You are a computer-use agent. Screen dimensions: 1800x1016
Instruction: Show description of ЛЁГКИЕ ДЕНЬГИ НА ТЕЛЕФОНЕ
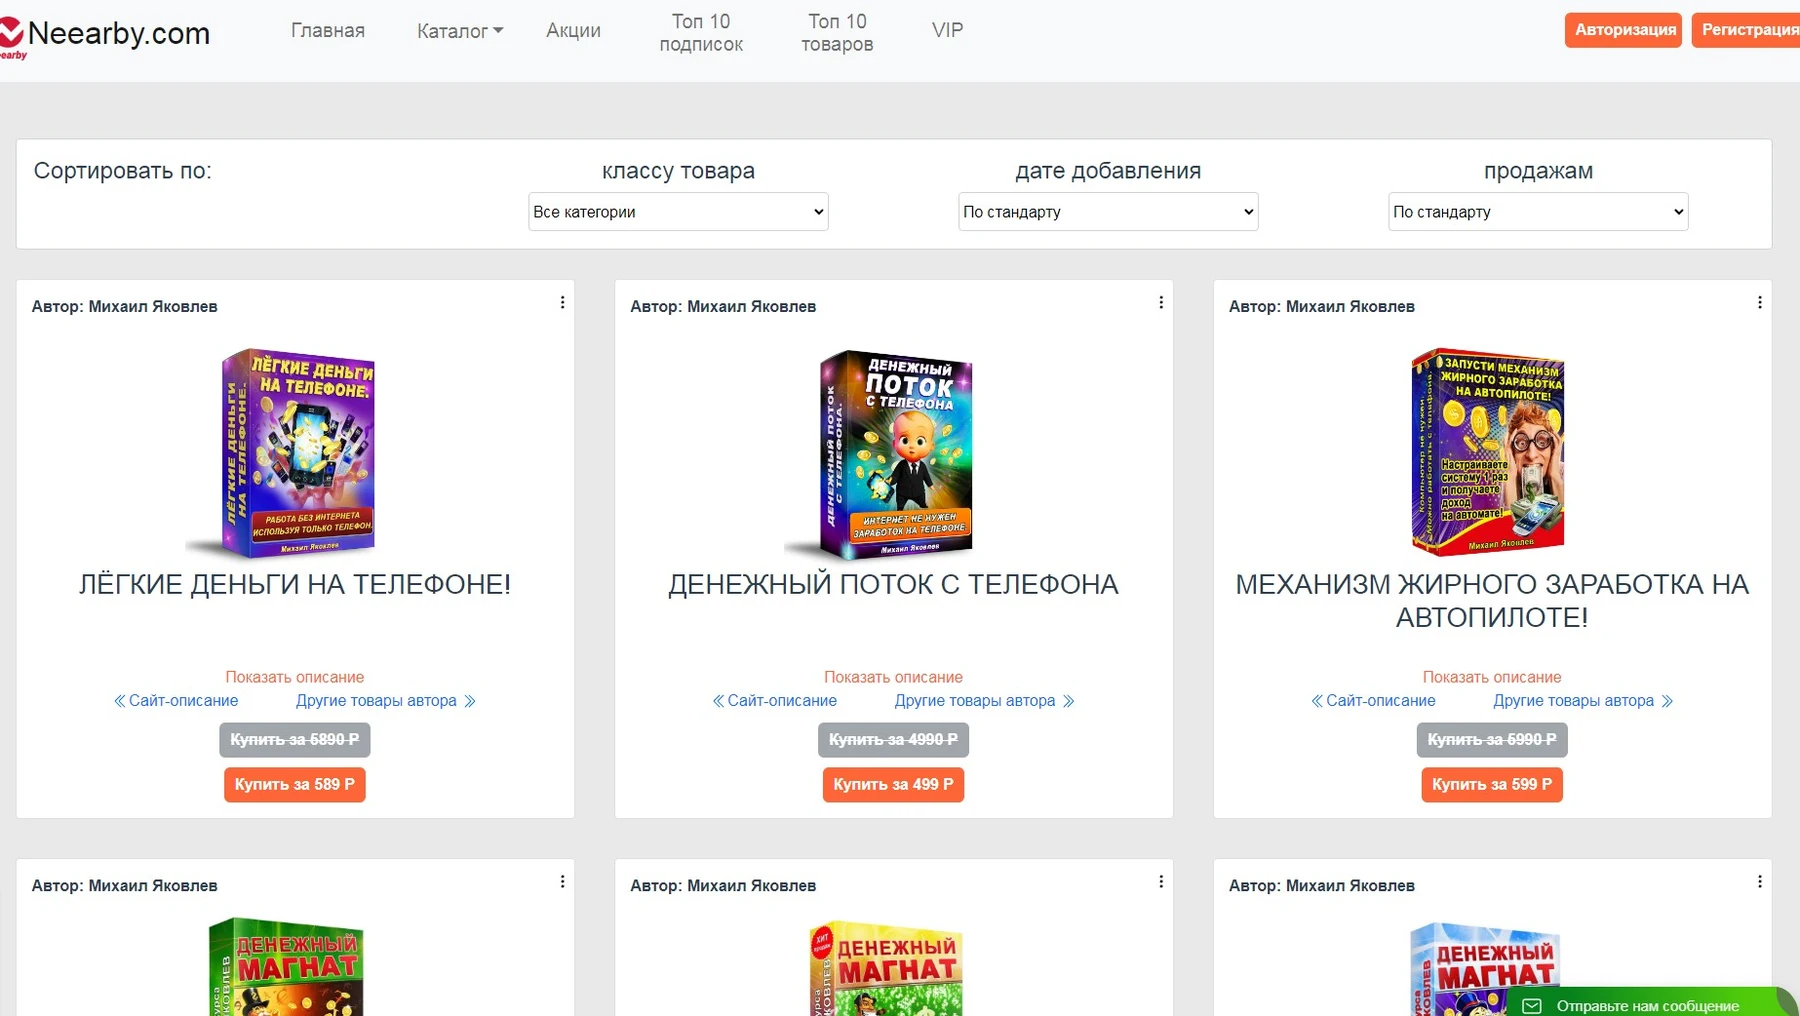(x=295, y=677)
